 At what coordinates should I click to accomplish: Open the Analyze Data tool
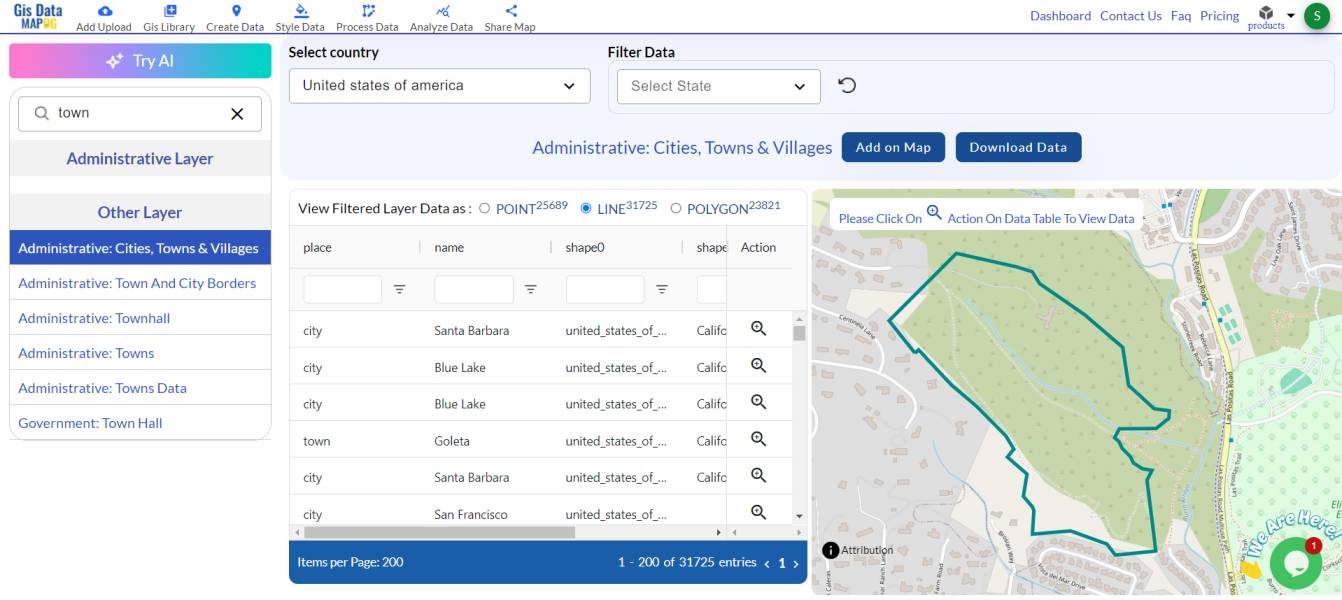click(x=440, y=18)
